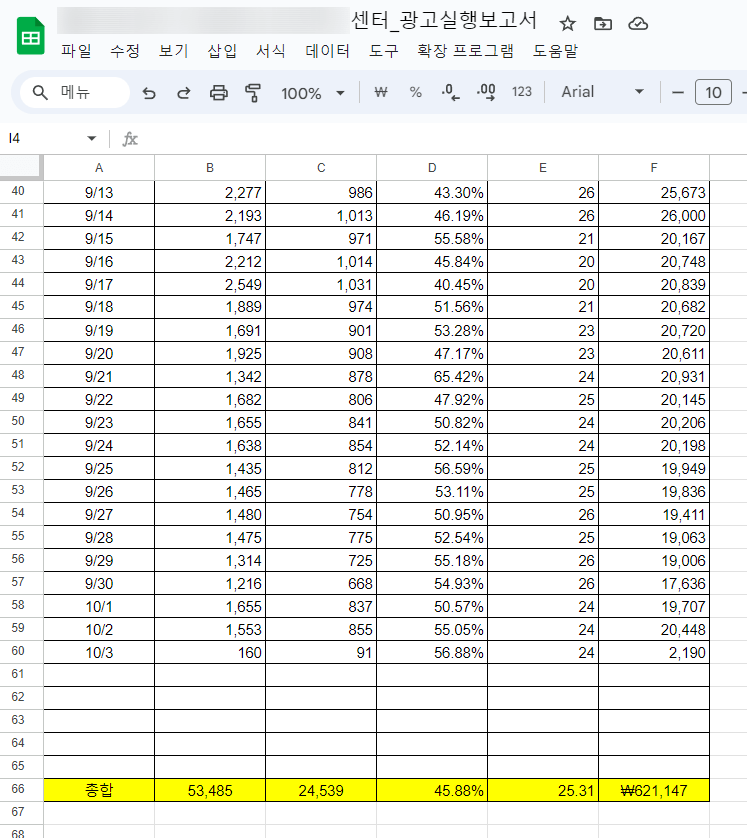Select column B header
747x838 pixels.
point(210,168)
